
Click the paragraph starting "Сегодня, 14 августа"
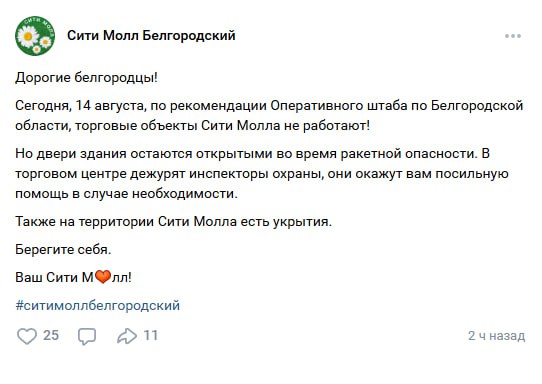click(x=269, y=115)
